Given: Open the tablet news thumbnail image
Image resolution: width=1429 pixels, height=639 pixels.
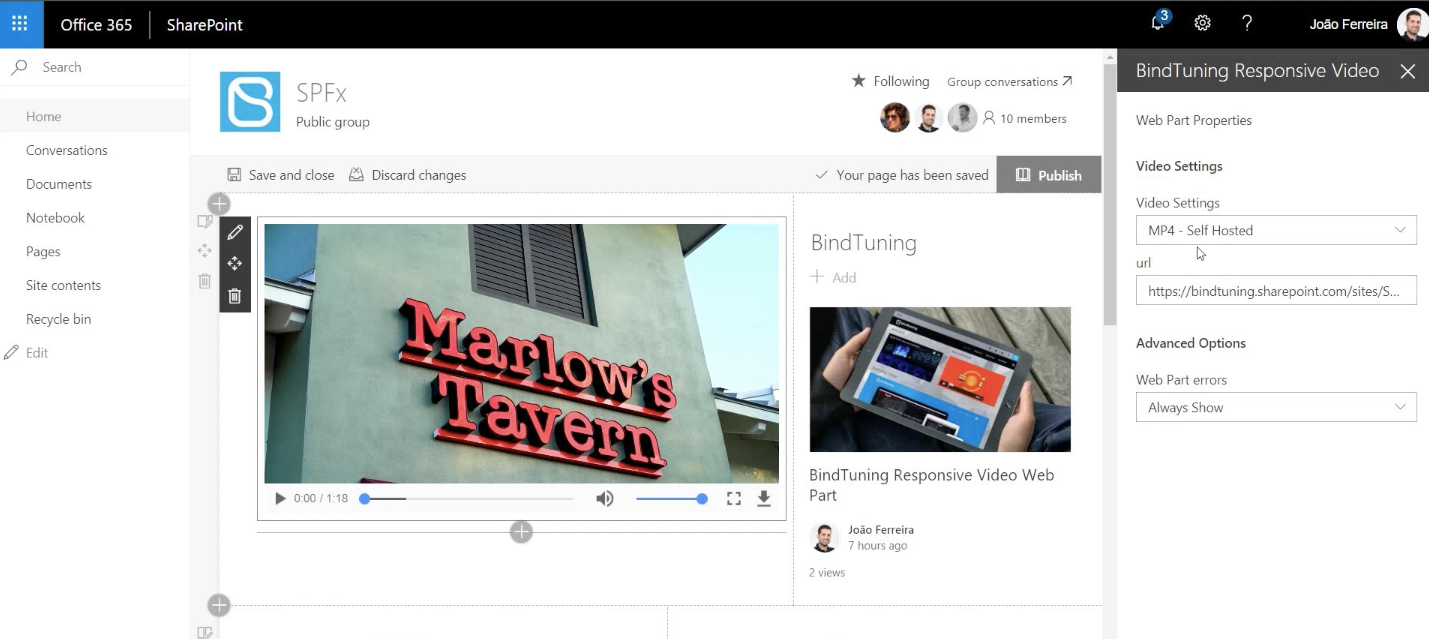Looking at the screenshot, I should pos(940,379).
